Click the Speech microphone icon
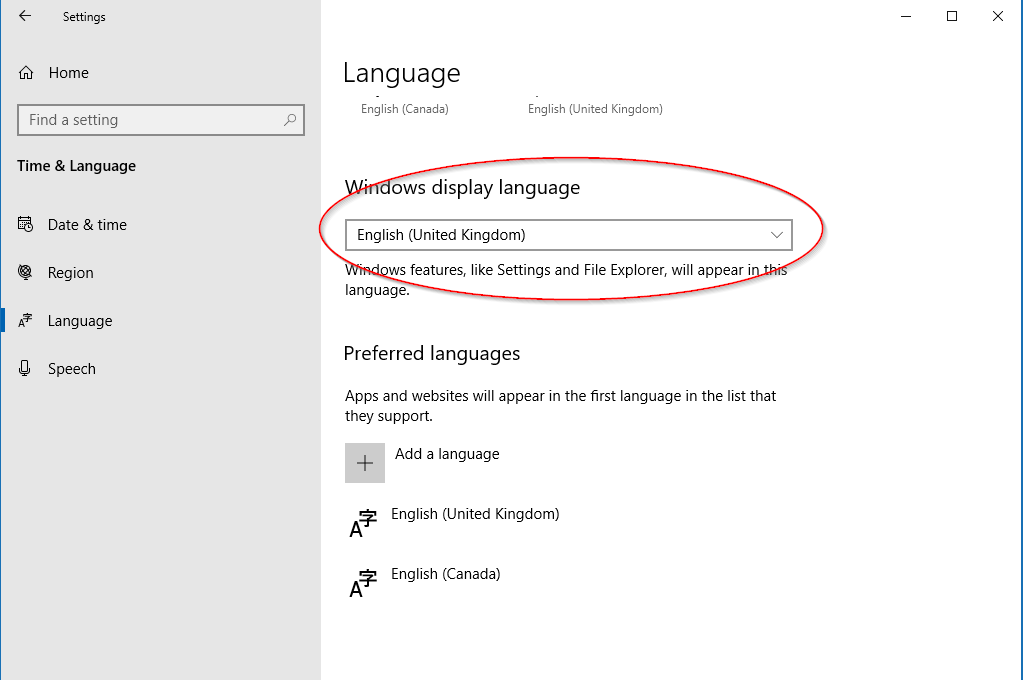 pyautogui.click(x=25, y=369)
